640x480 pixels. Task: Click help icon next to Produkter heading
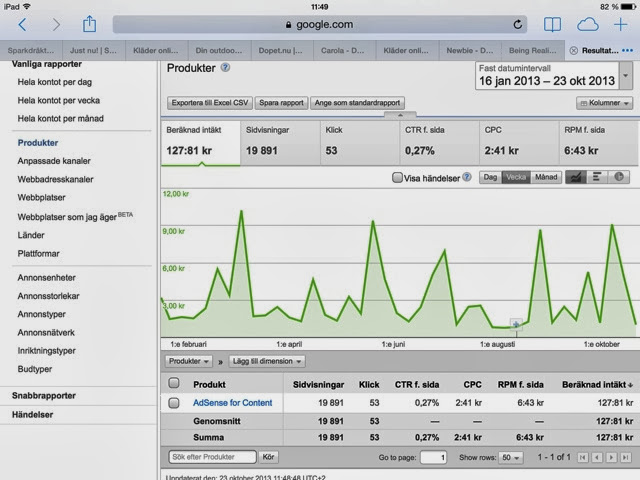pos(225,68)
